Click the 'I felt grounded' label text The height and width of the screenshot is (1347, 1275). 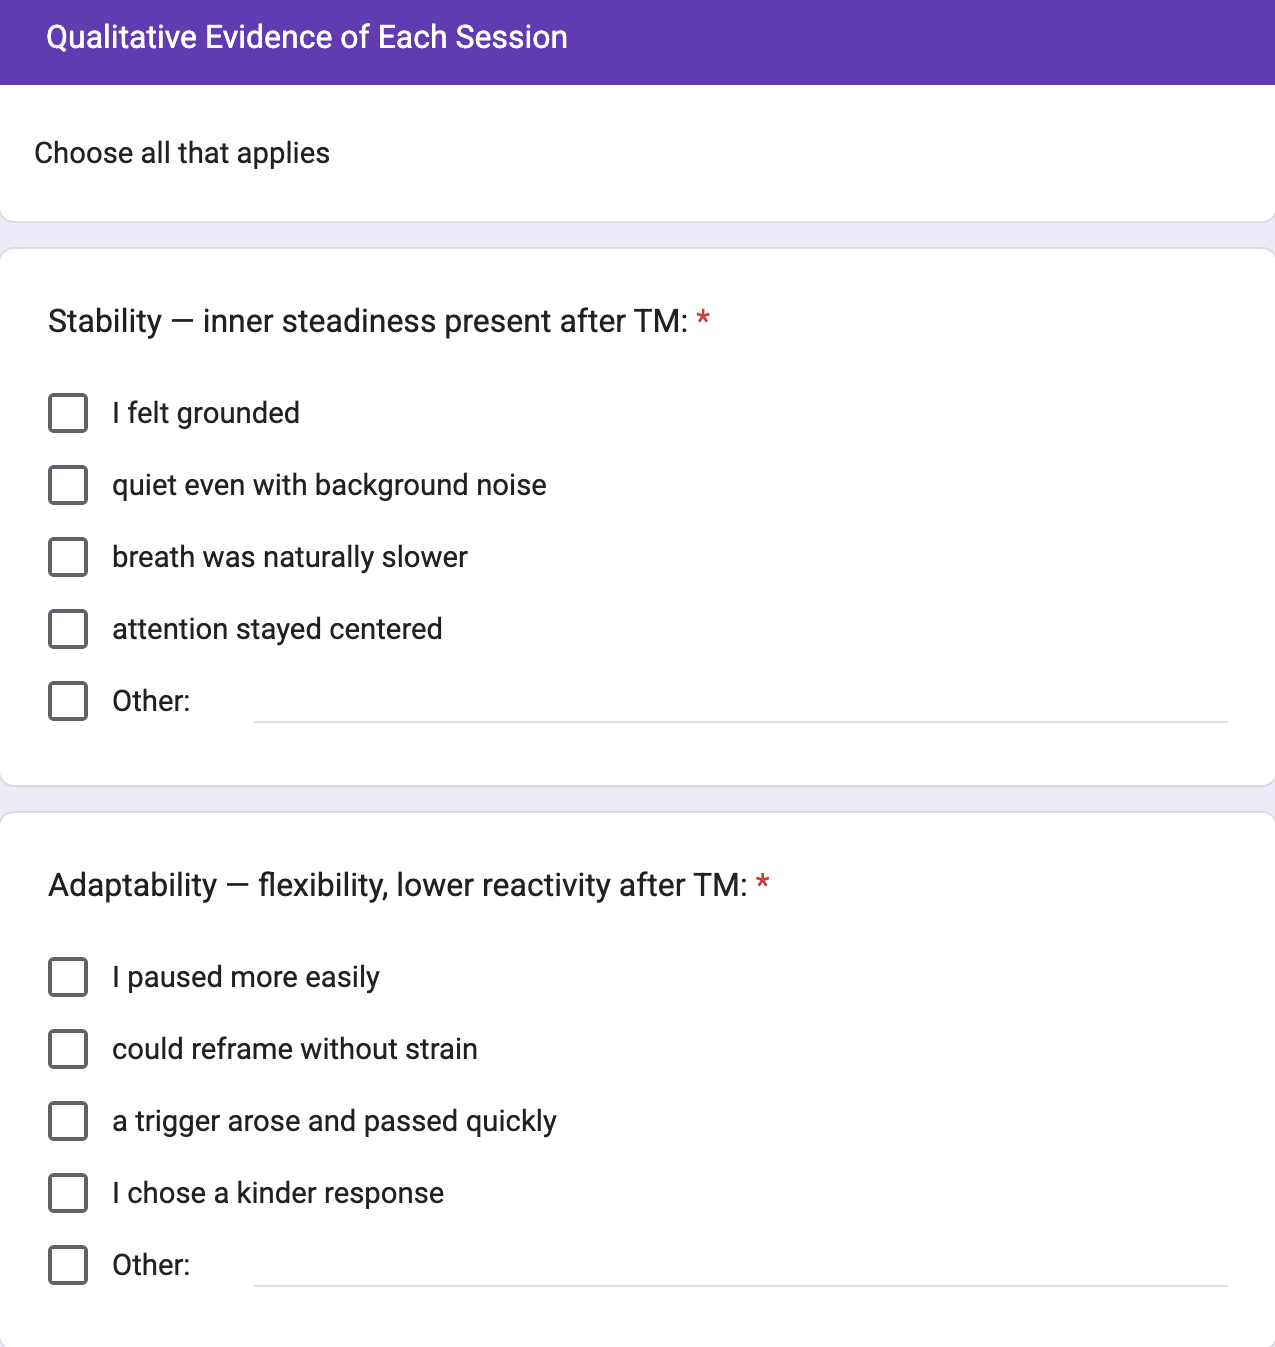click(x=206, y=413)
